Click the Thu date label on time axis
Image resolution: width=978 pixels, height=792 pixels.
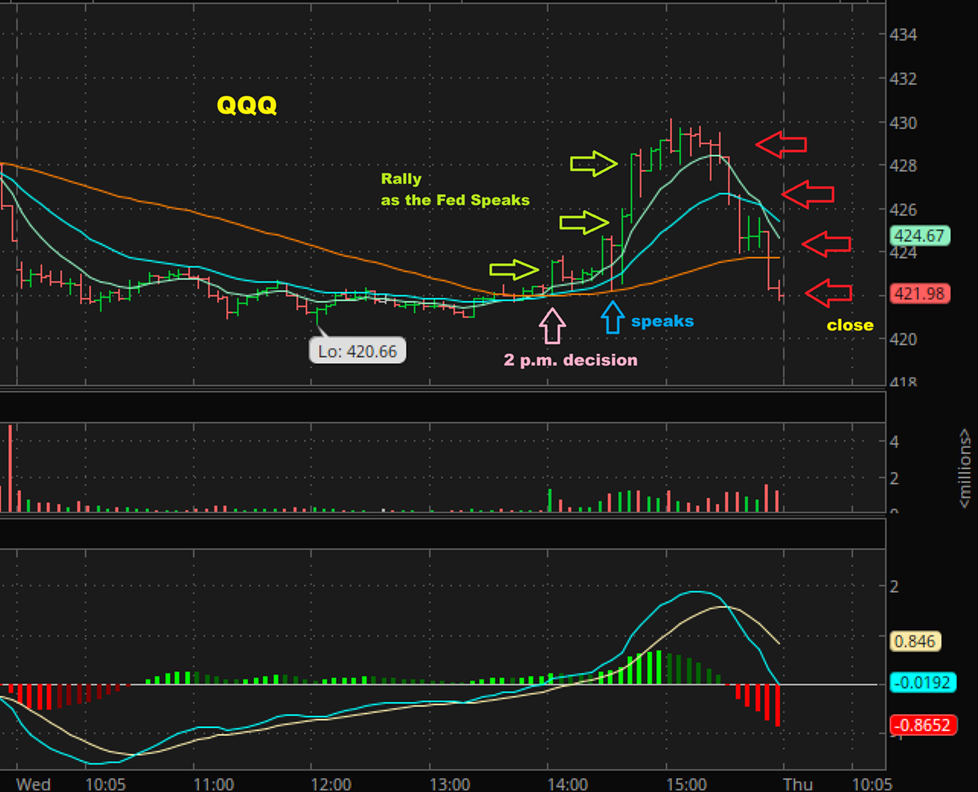(798, 784)
